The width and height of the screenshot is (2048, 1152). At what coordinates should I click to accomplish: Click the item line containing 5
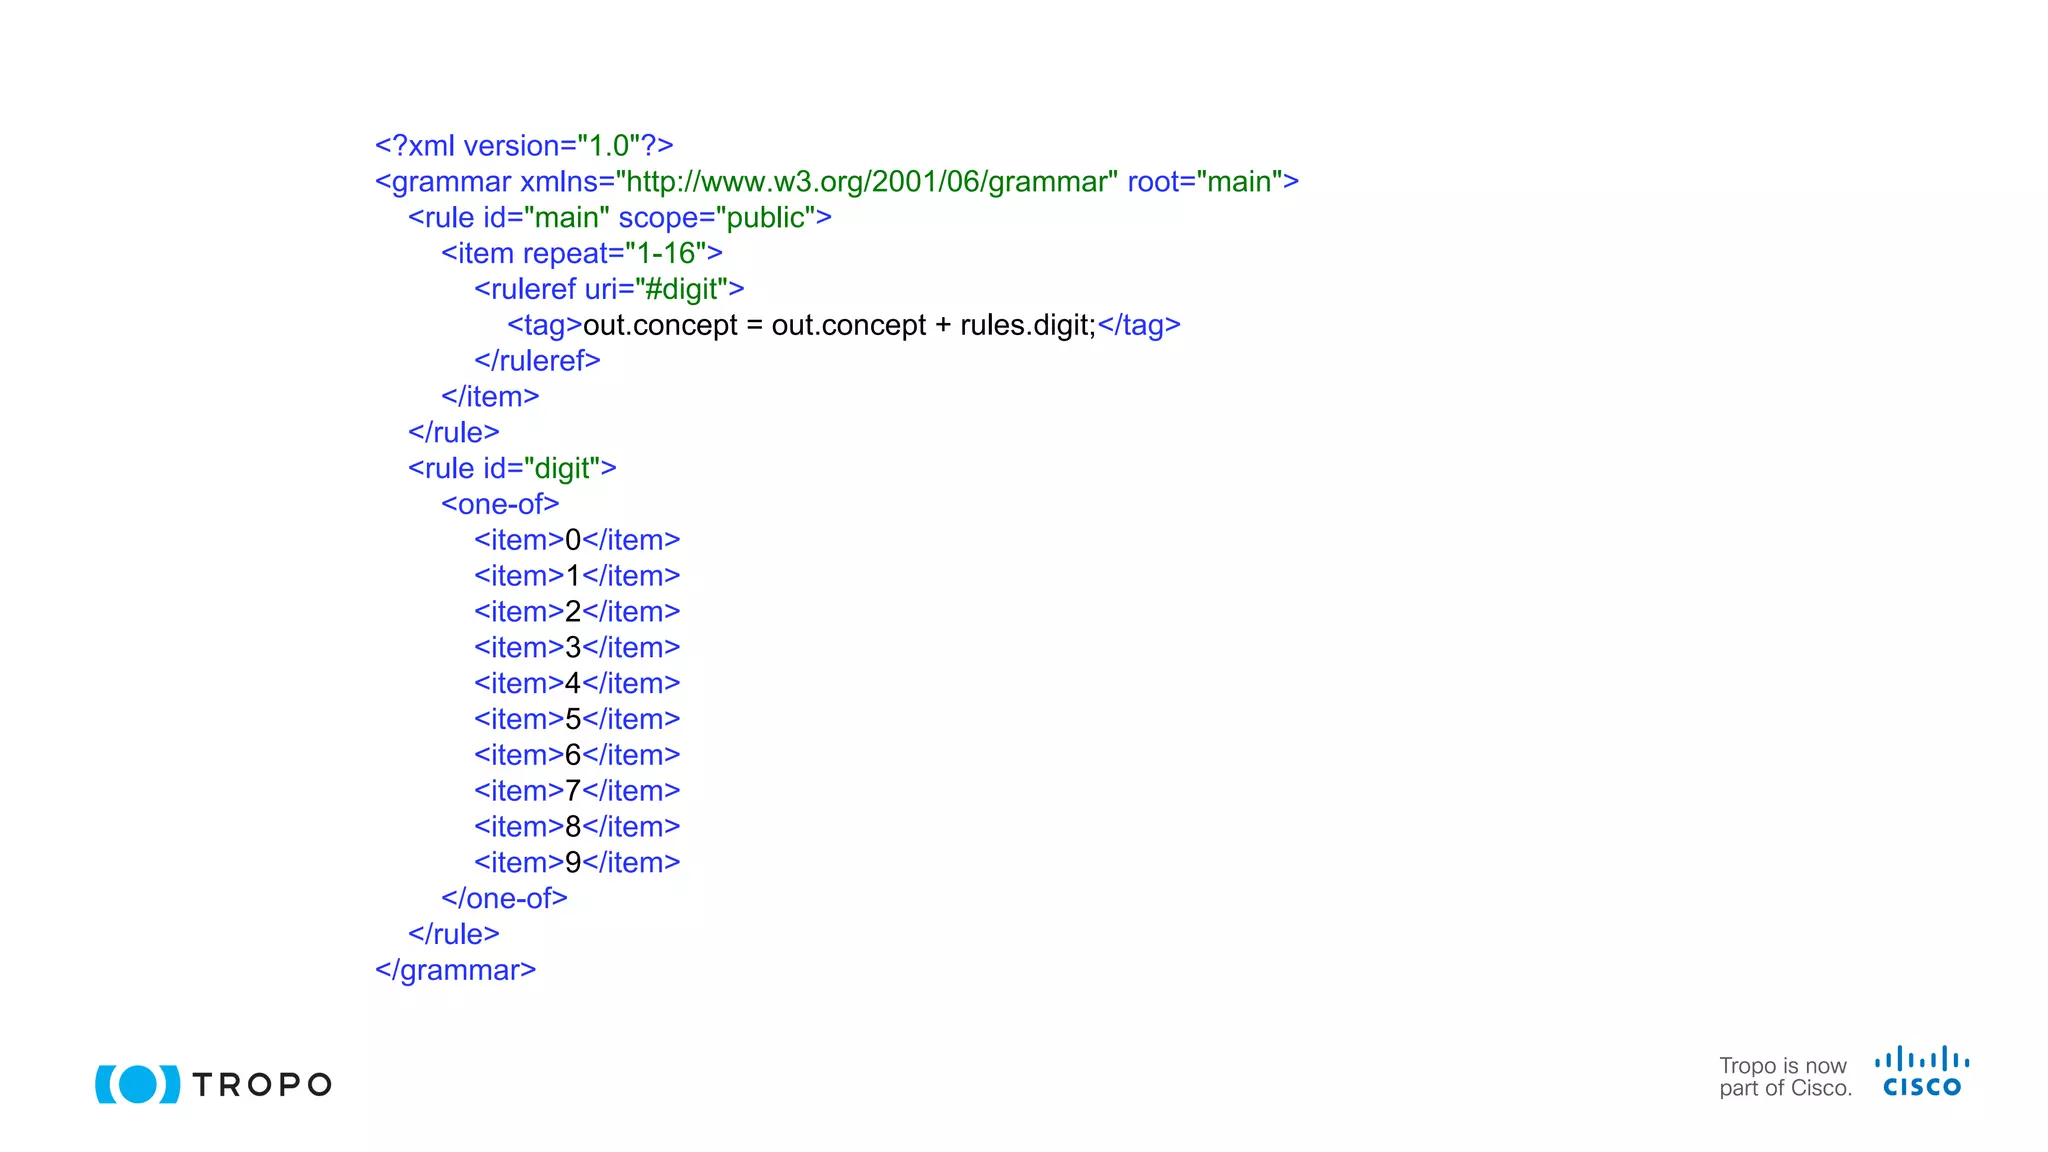coord(577,720)
